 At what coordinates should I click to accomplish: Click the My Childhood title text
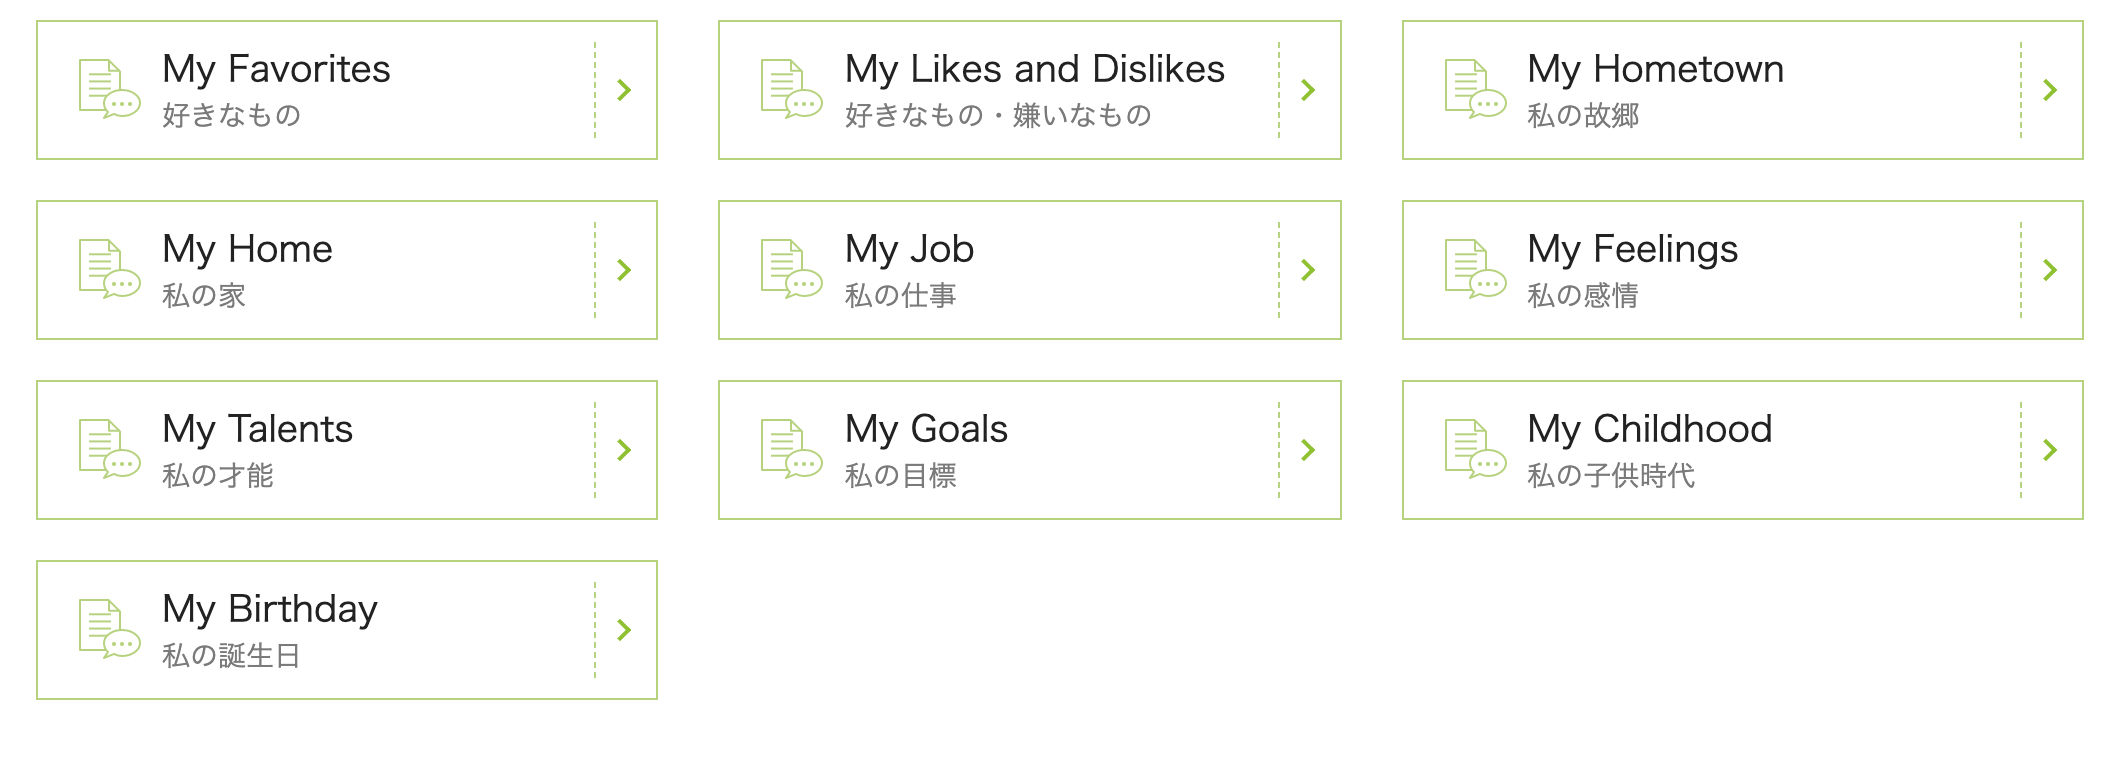click(x=1649, y=429)
